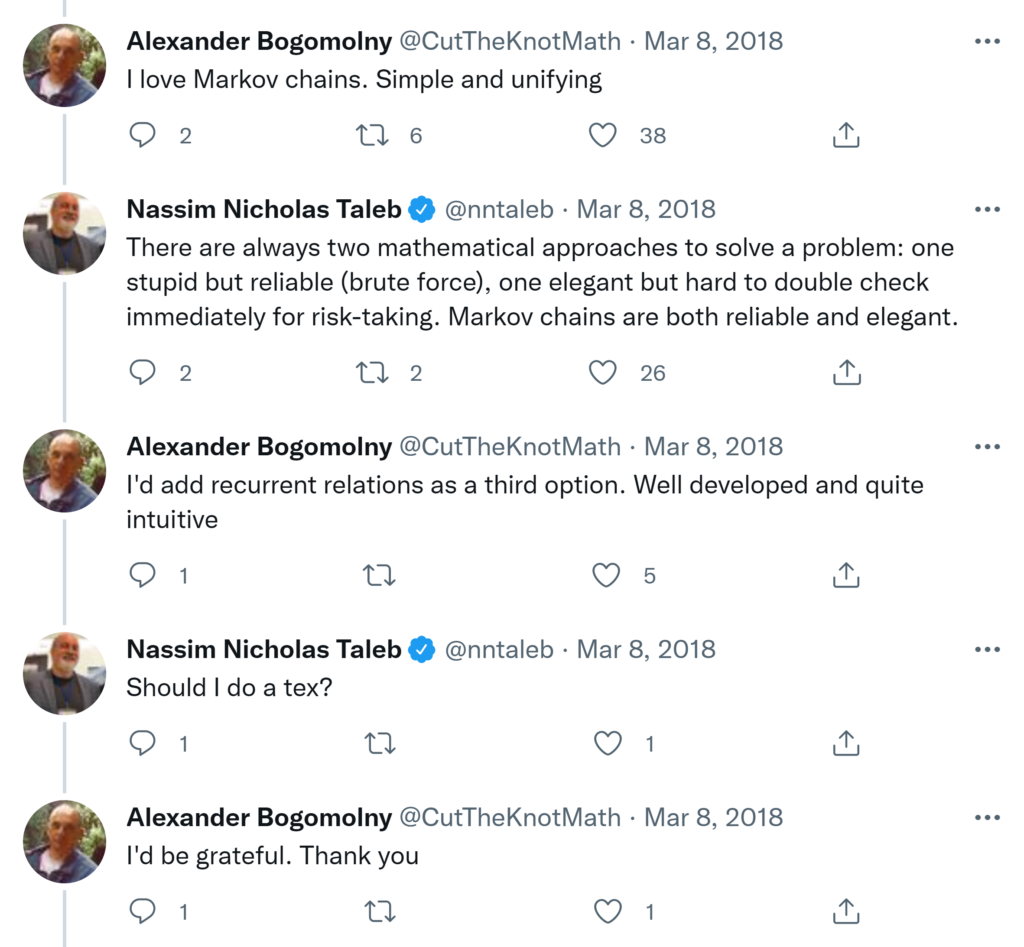
Task: Like the "I love Markov chains" tweet
Action: tap(602, 135)
